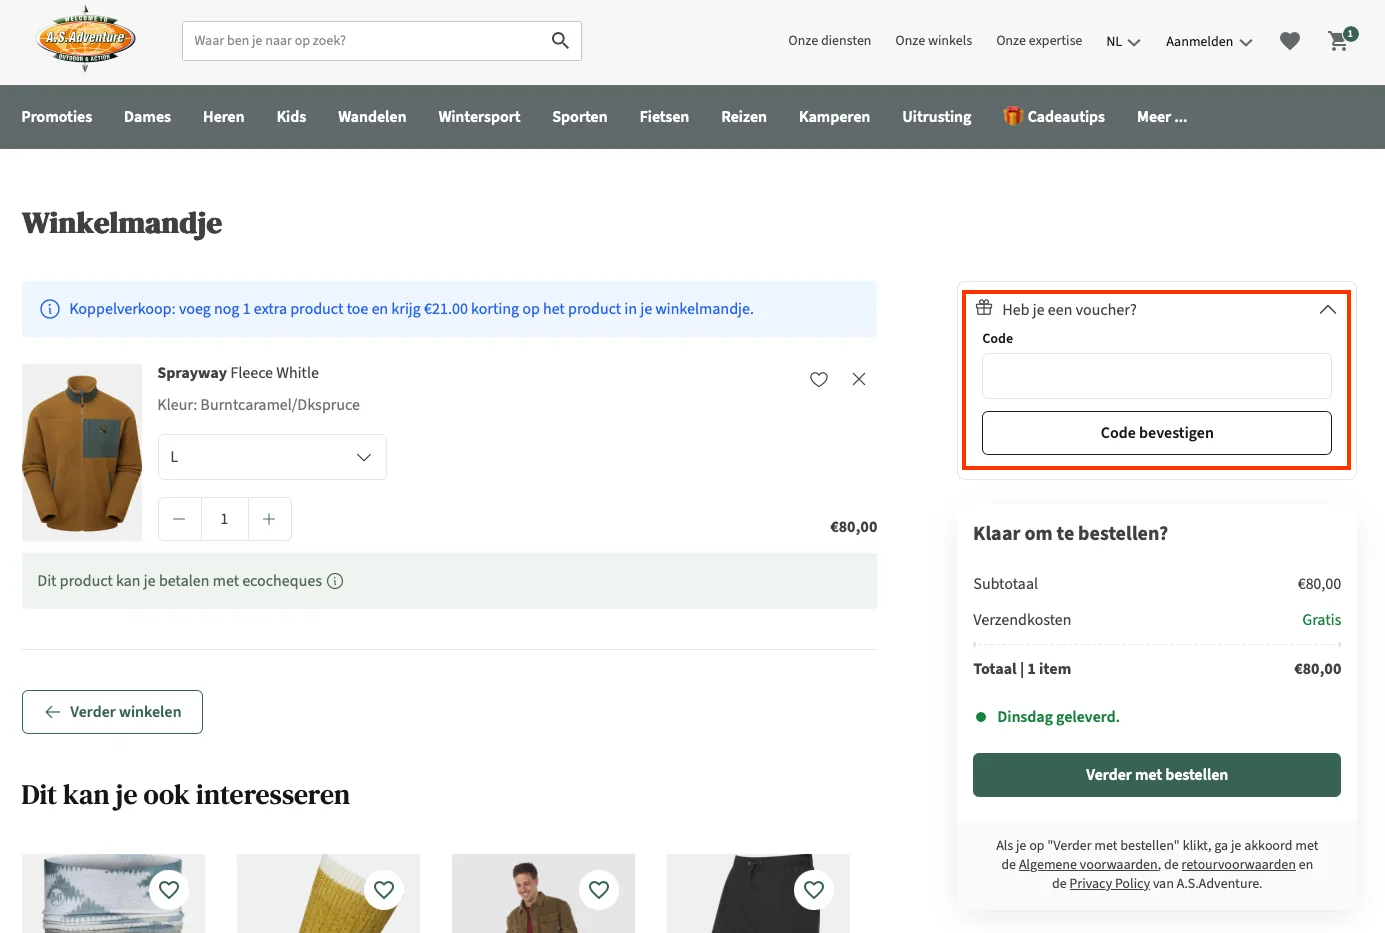Image resolution: width=1385 pixels, height=933 pixels.
Task: Open the Wintersport menu
Action: point(479,117)
